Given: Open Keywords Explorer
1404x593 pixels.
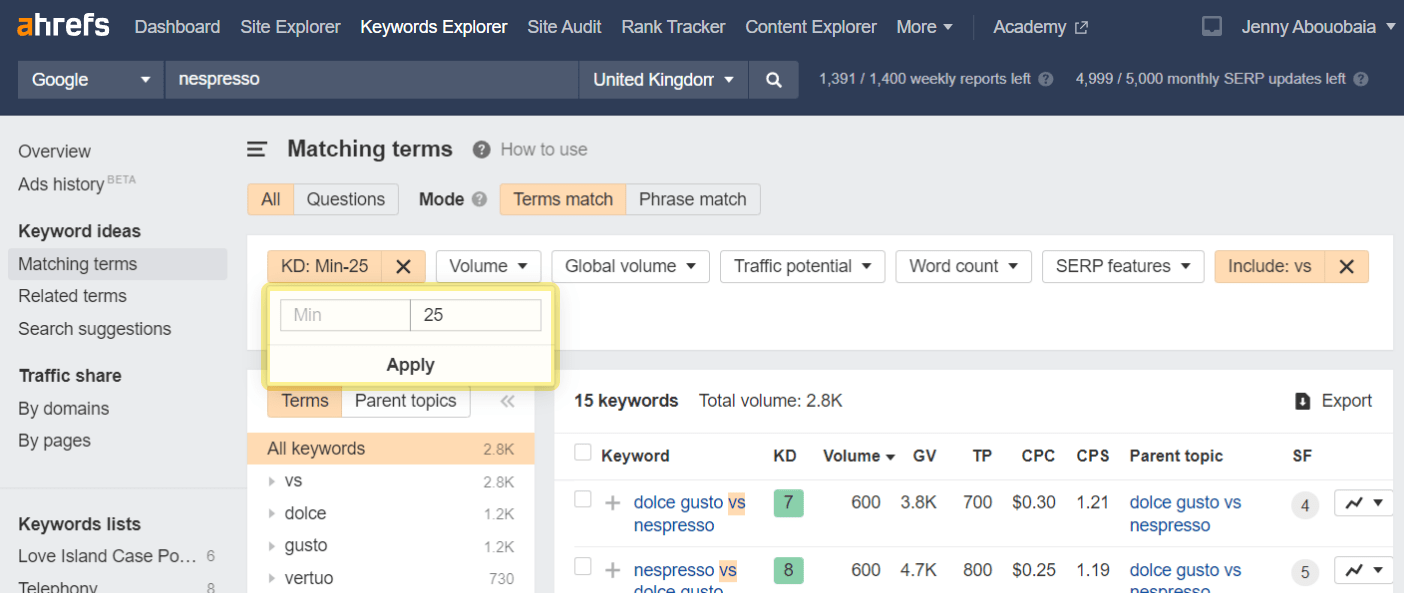Looking at the screenshot, I should click(x=434, y=27).
